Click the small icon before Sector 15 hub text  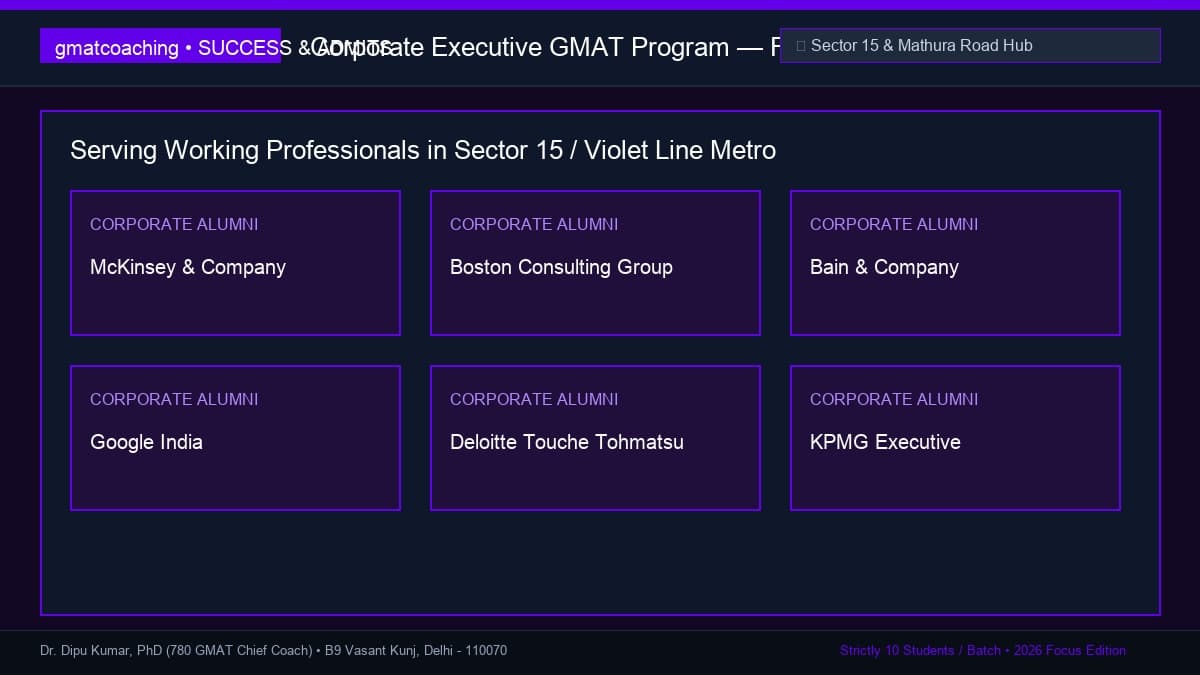pyautogui.click(x=801, y=46)
